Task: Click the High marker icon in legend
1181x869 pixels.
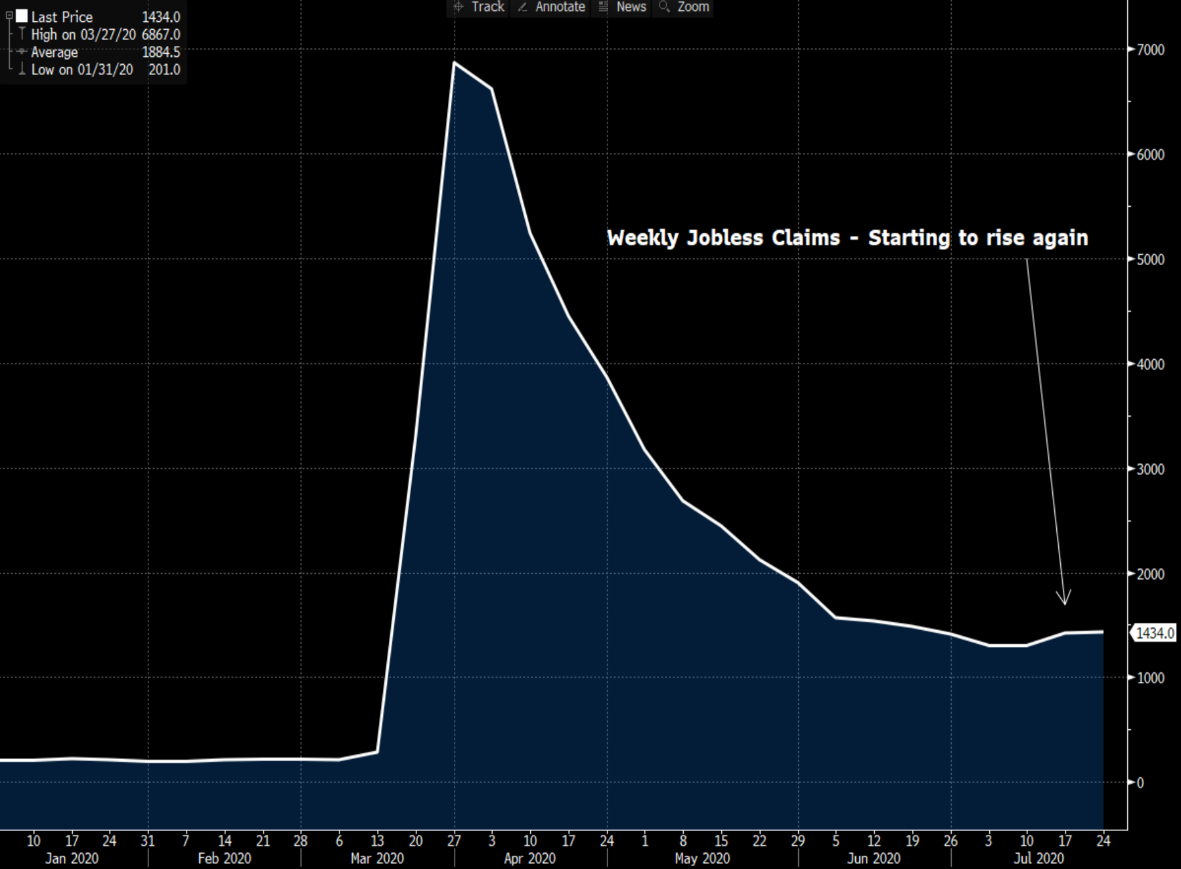Action: 21,35
